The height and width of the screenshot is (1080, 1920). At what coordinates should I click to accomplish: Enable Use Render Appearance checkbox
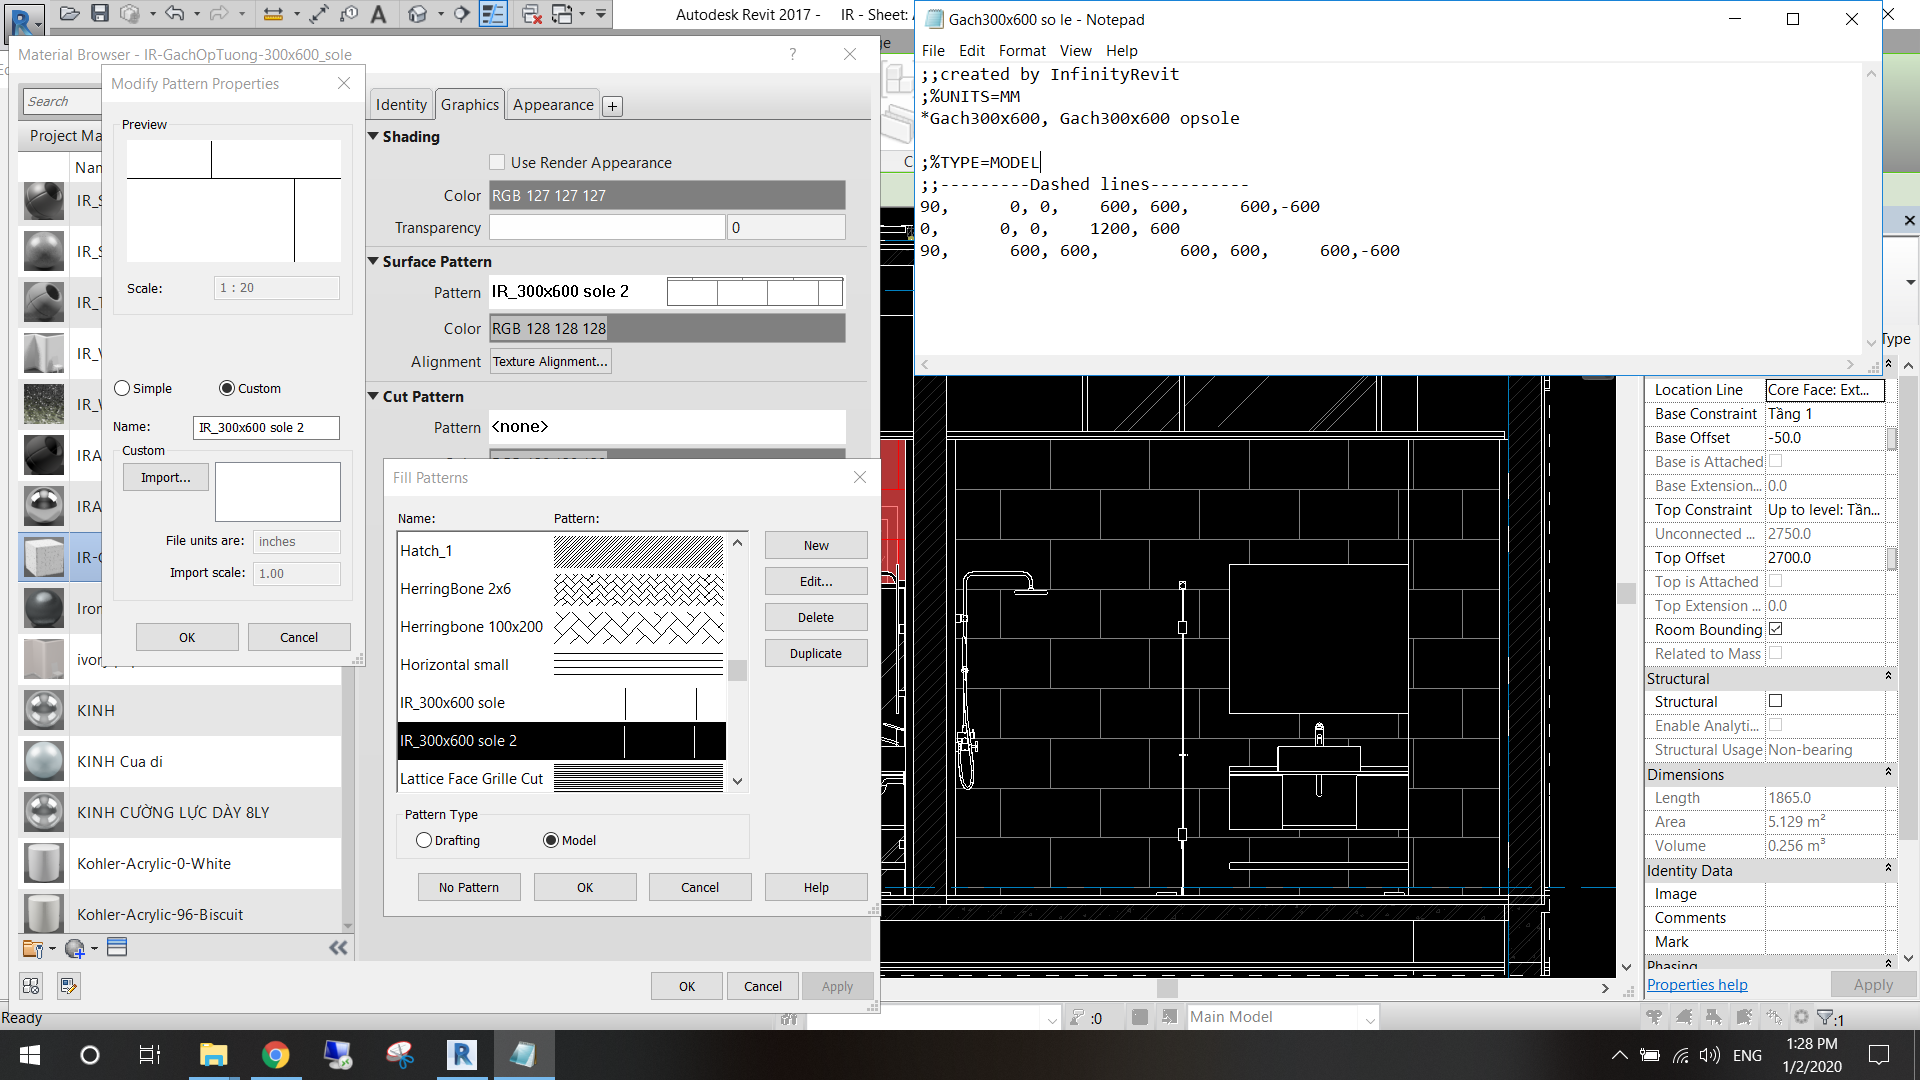[x=497, y=162]
